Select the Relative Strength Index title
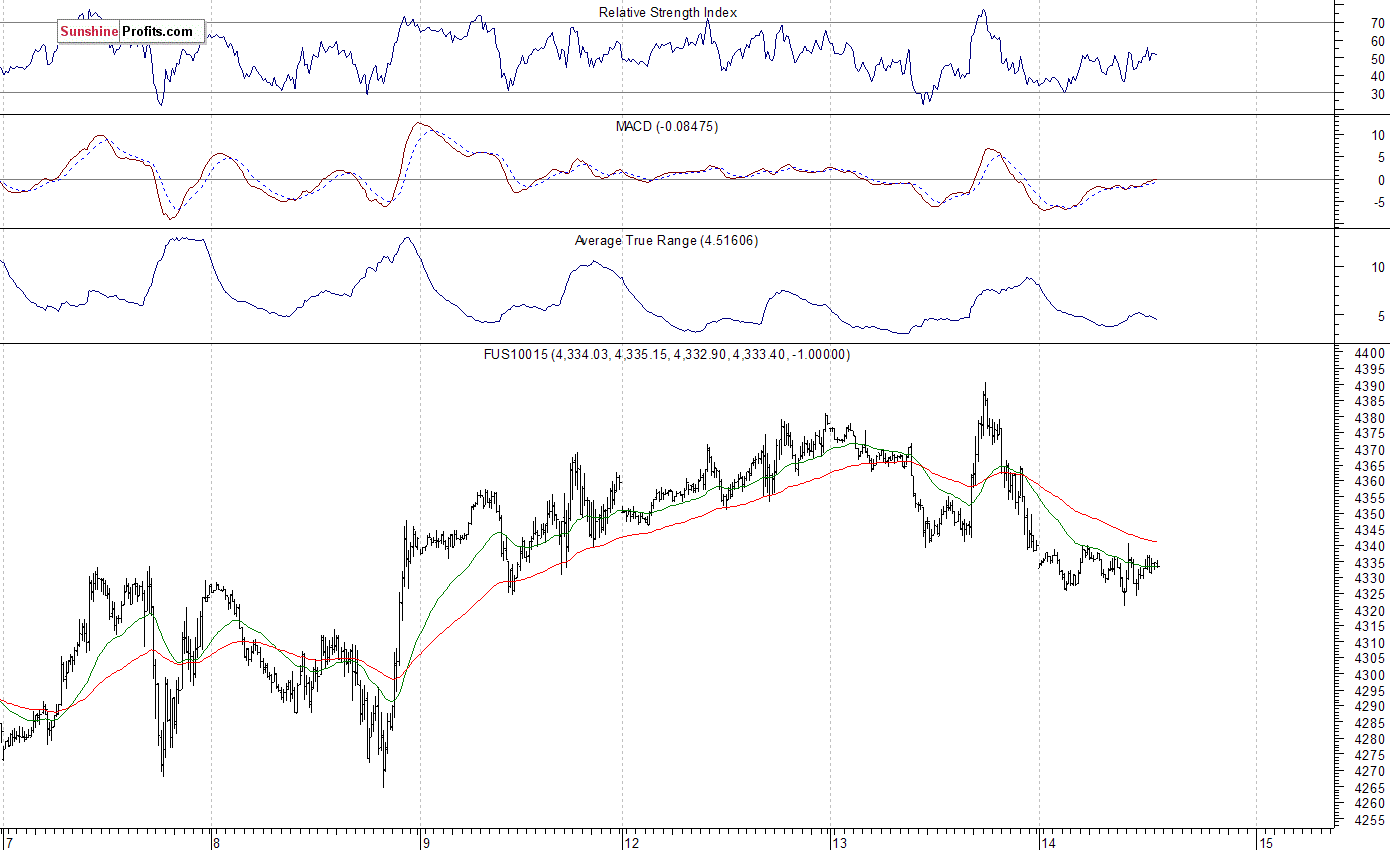The height and width of the screenshot is (850, 1390). pyautogui.click(x=668, y=12)
